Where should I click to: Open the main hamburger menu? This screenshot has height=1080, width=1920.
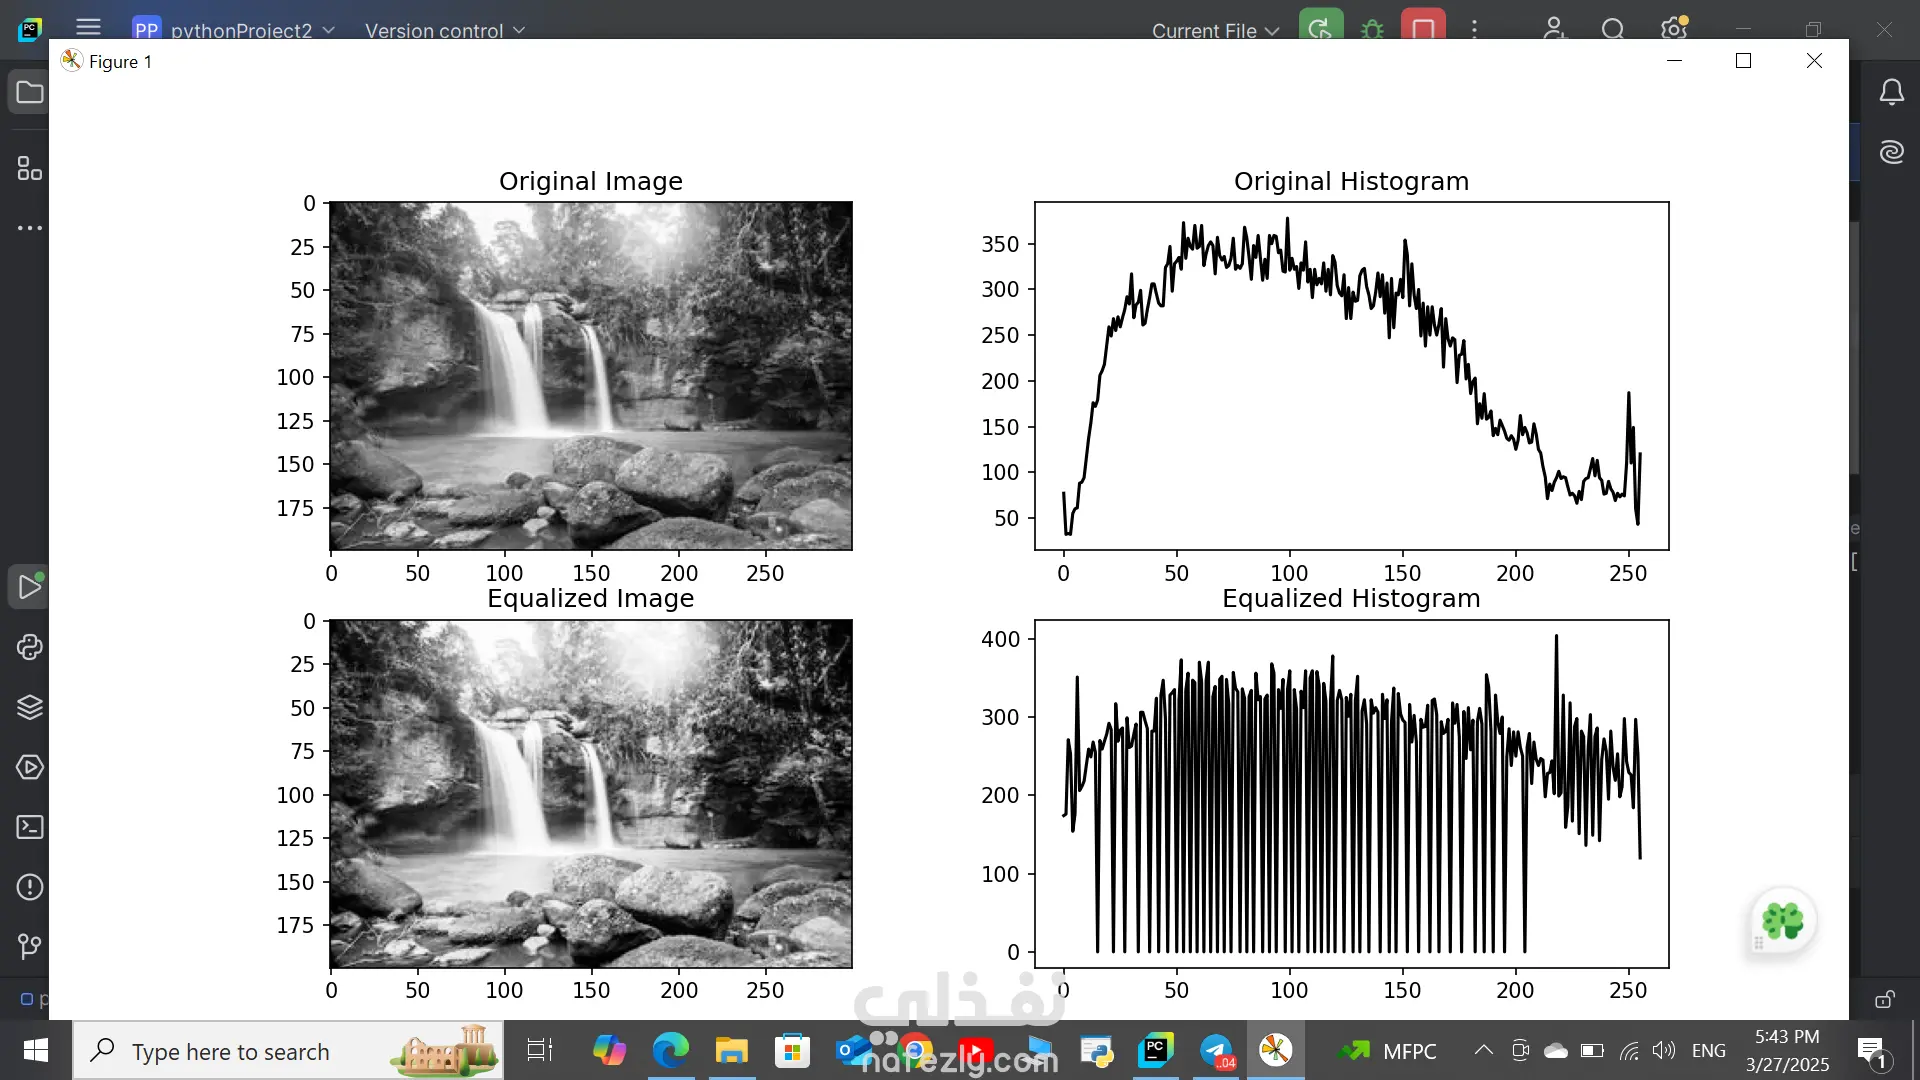tap(88, 28)
